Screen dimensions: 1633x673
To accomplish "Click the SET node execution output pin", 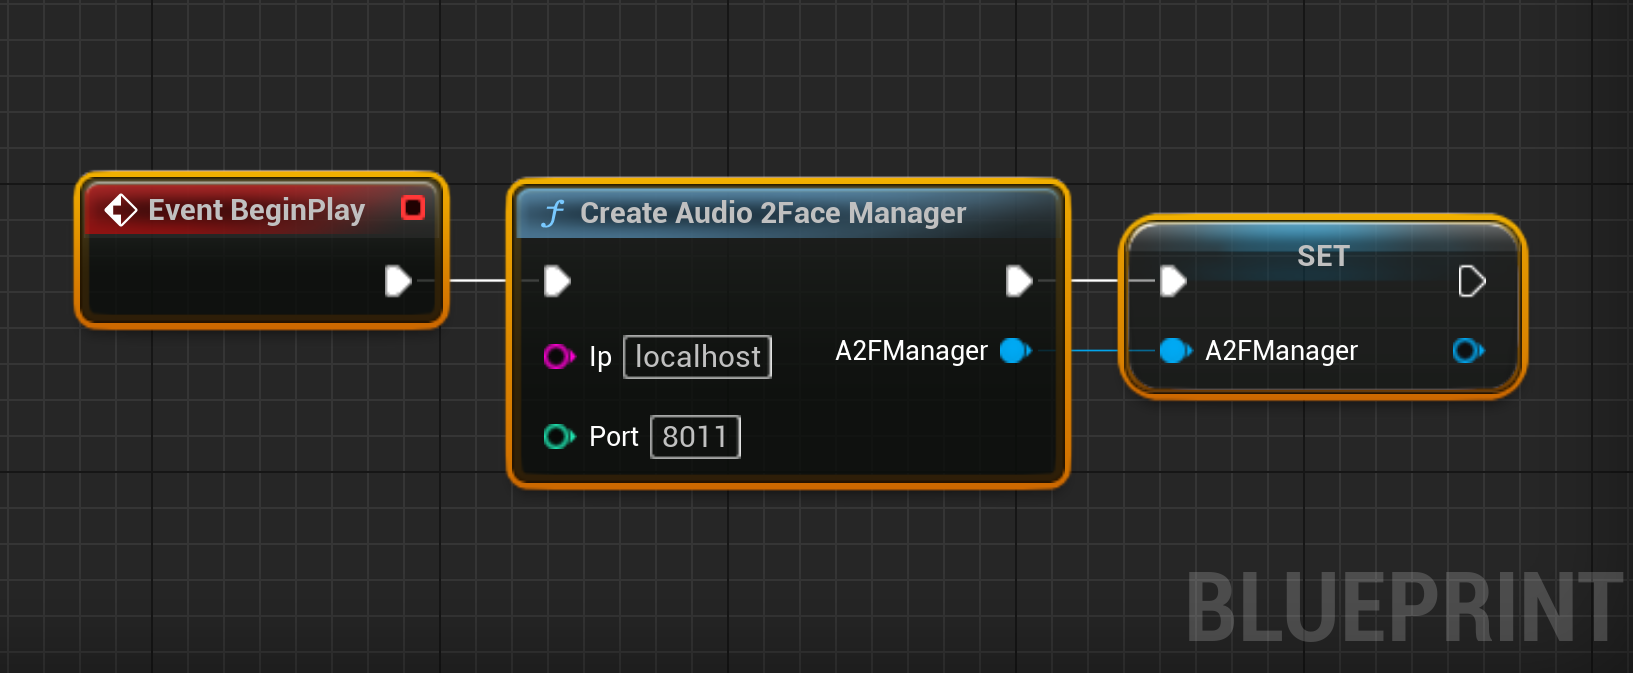I will pos(1472,282).
